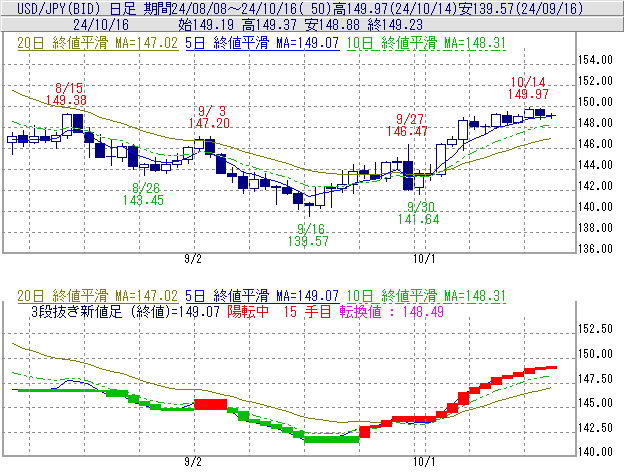Click the period low 安139.57(24/09/16) text

[521, 8]
